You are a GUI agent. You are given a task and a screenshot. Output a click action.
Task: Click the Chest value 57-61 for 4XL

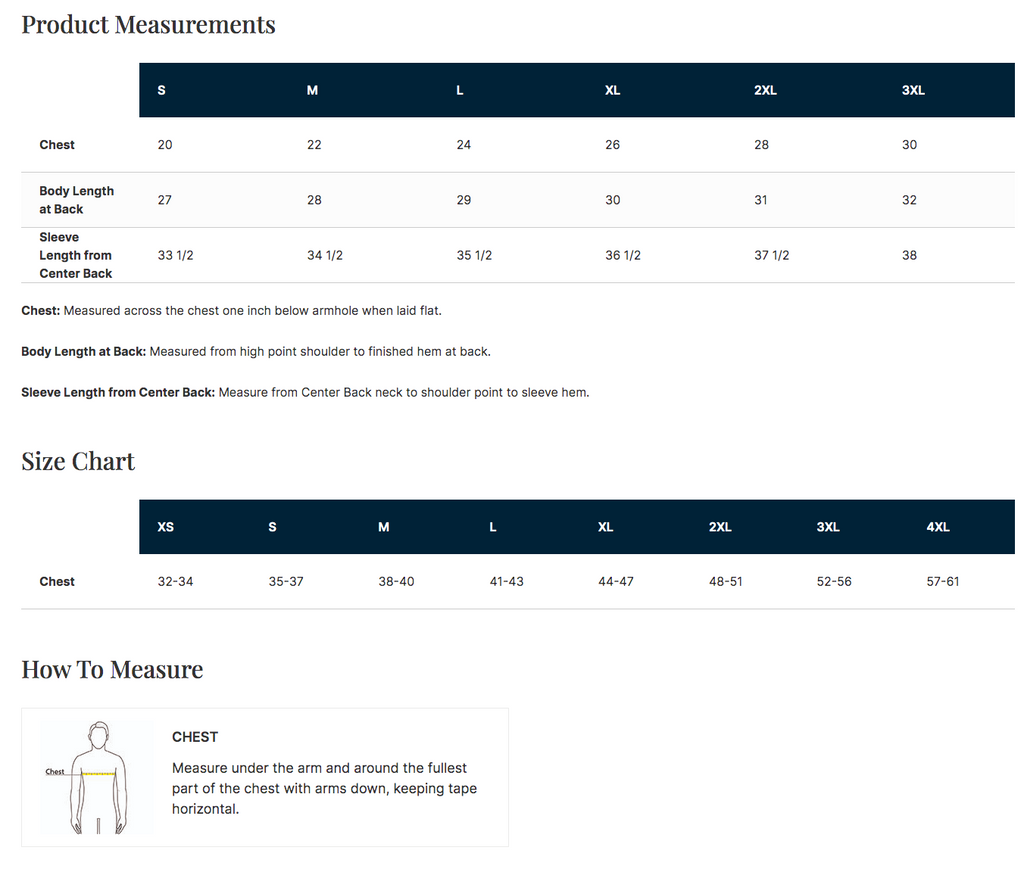coord(942,581)
